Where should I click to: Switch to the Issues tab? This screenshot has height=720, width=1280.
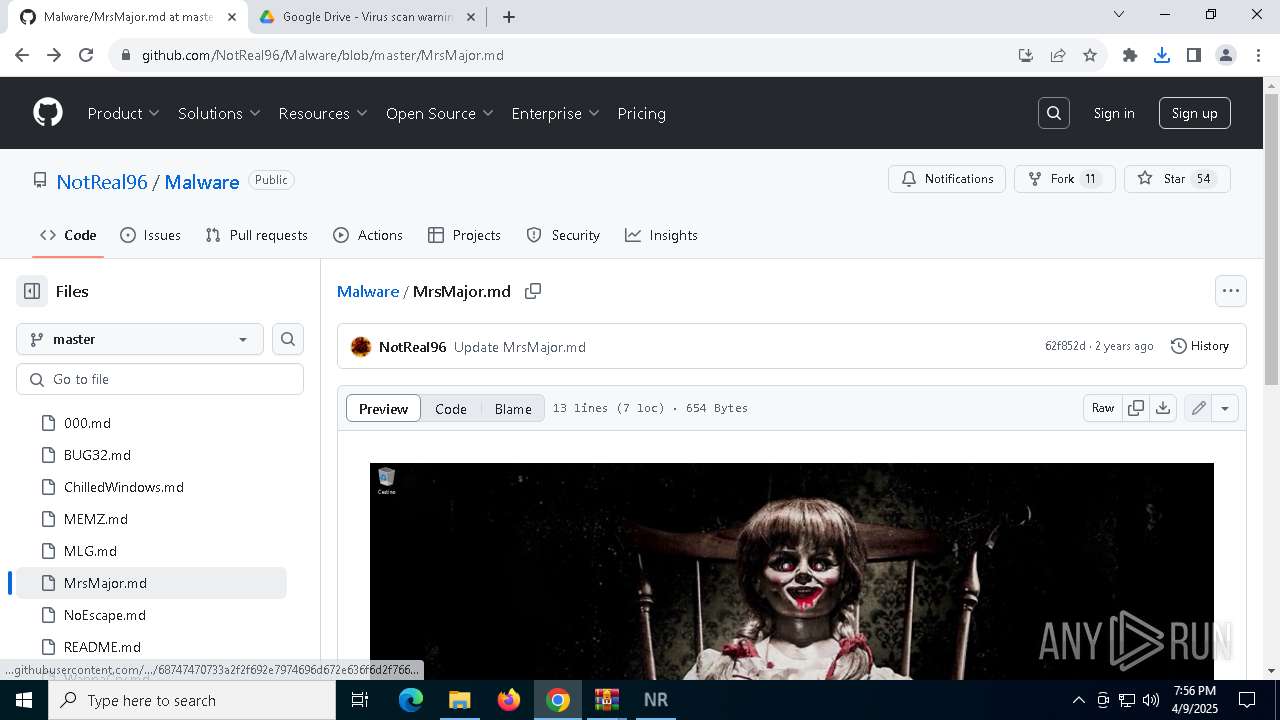click(150, 235)
